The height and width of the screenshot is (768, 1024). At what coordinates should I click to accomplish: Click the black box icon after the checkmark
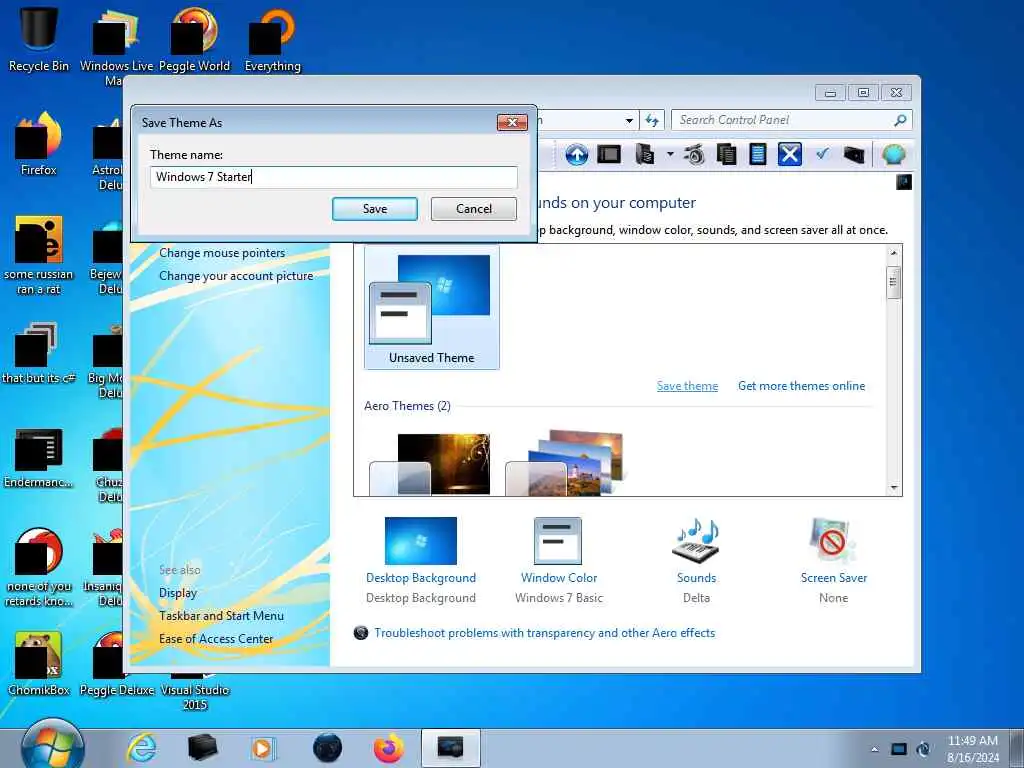point(854,155)
